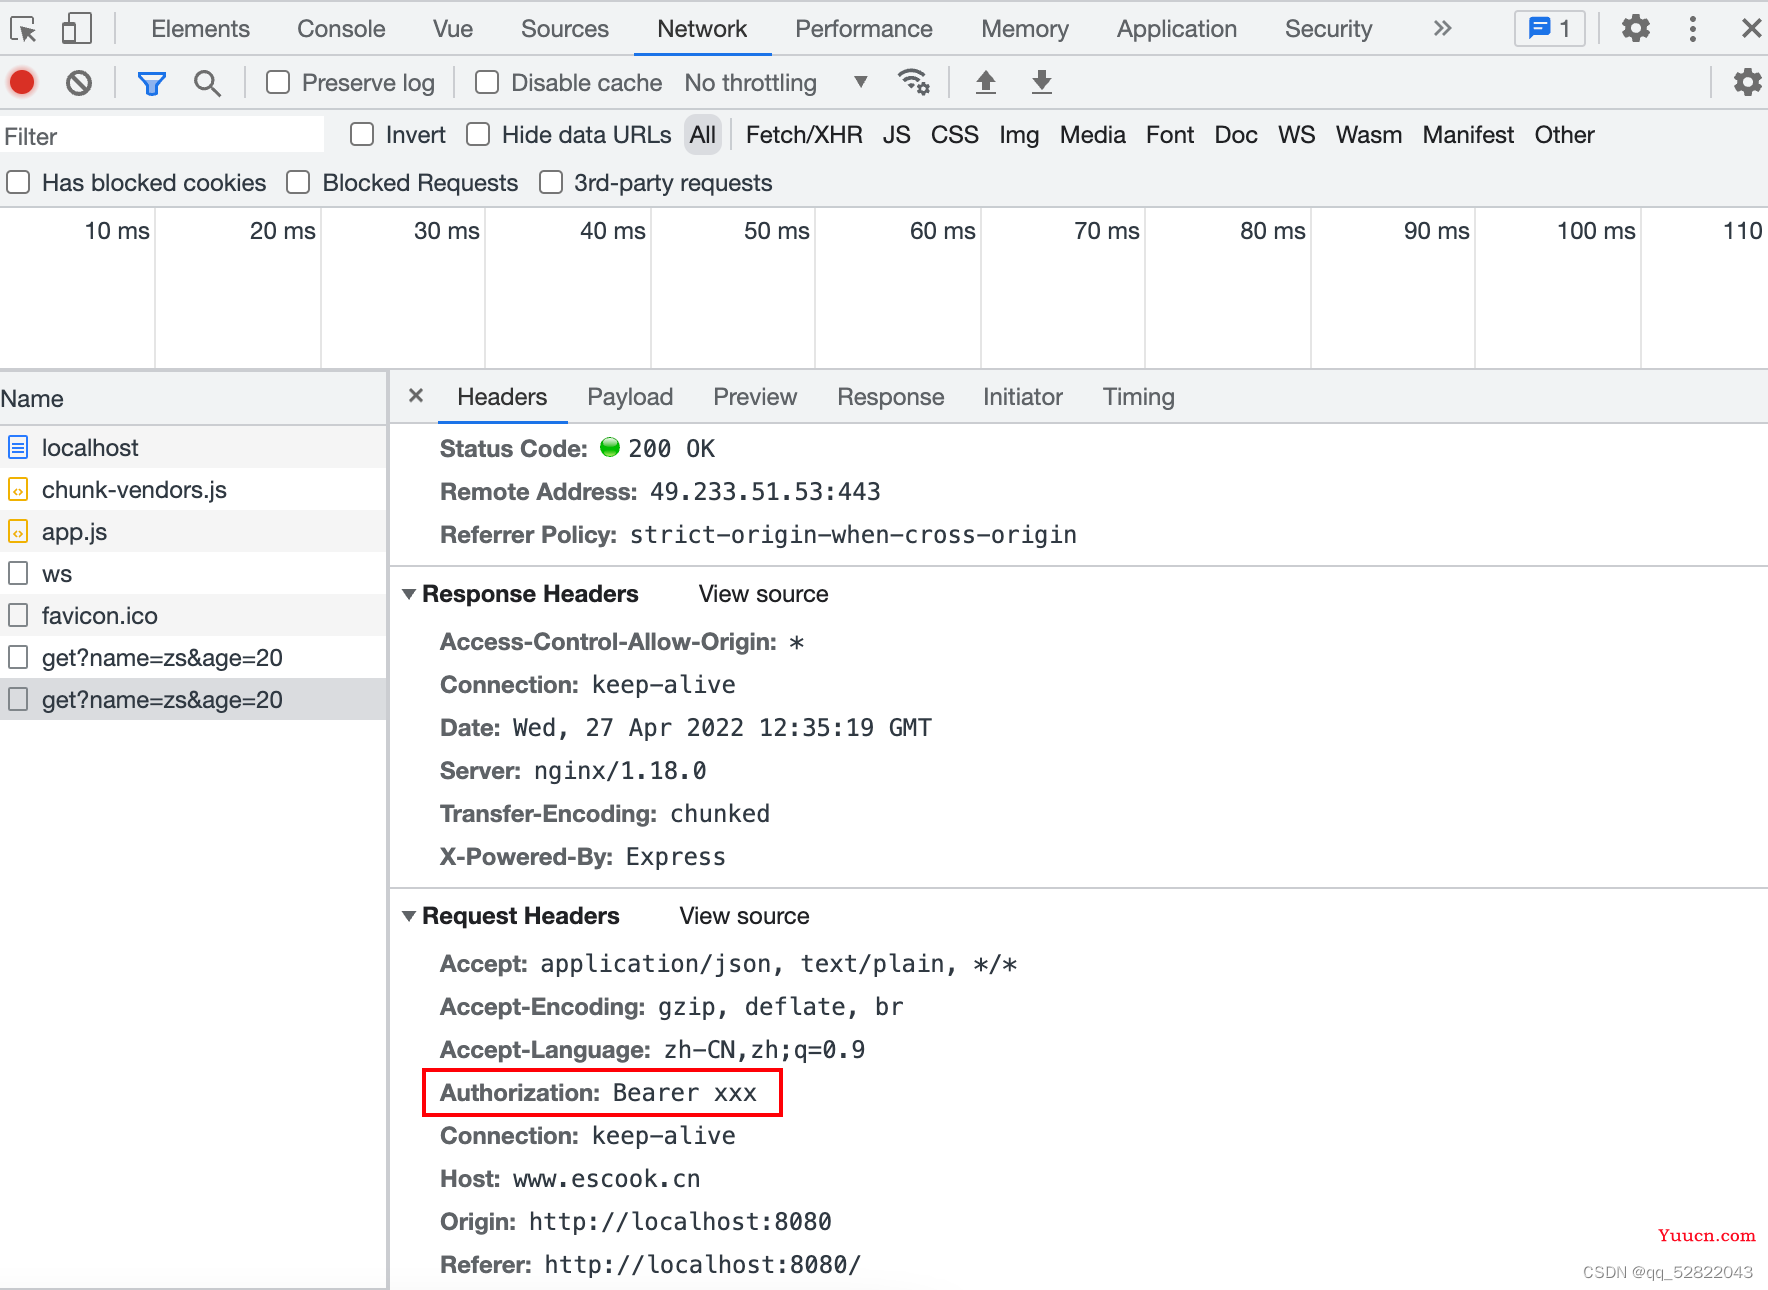
Task: Open the Response tab of request
Action: [891, 397]
